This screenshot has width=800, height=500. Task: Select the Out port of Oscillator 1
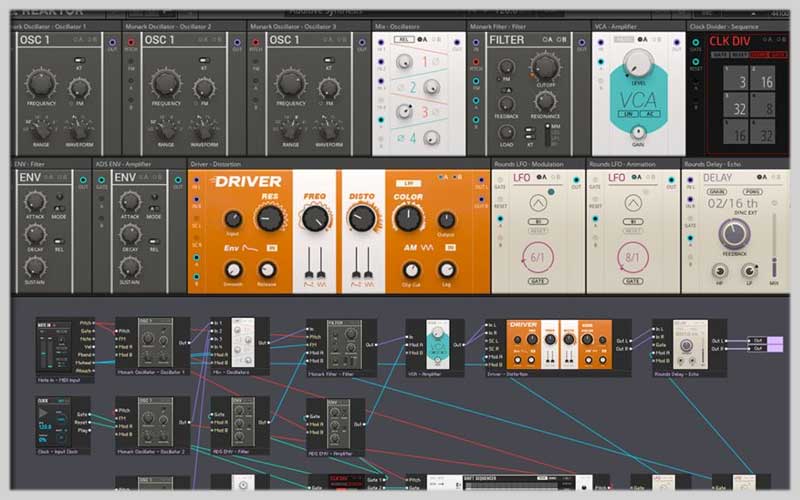[112, 42]
